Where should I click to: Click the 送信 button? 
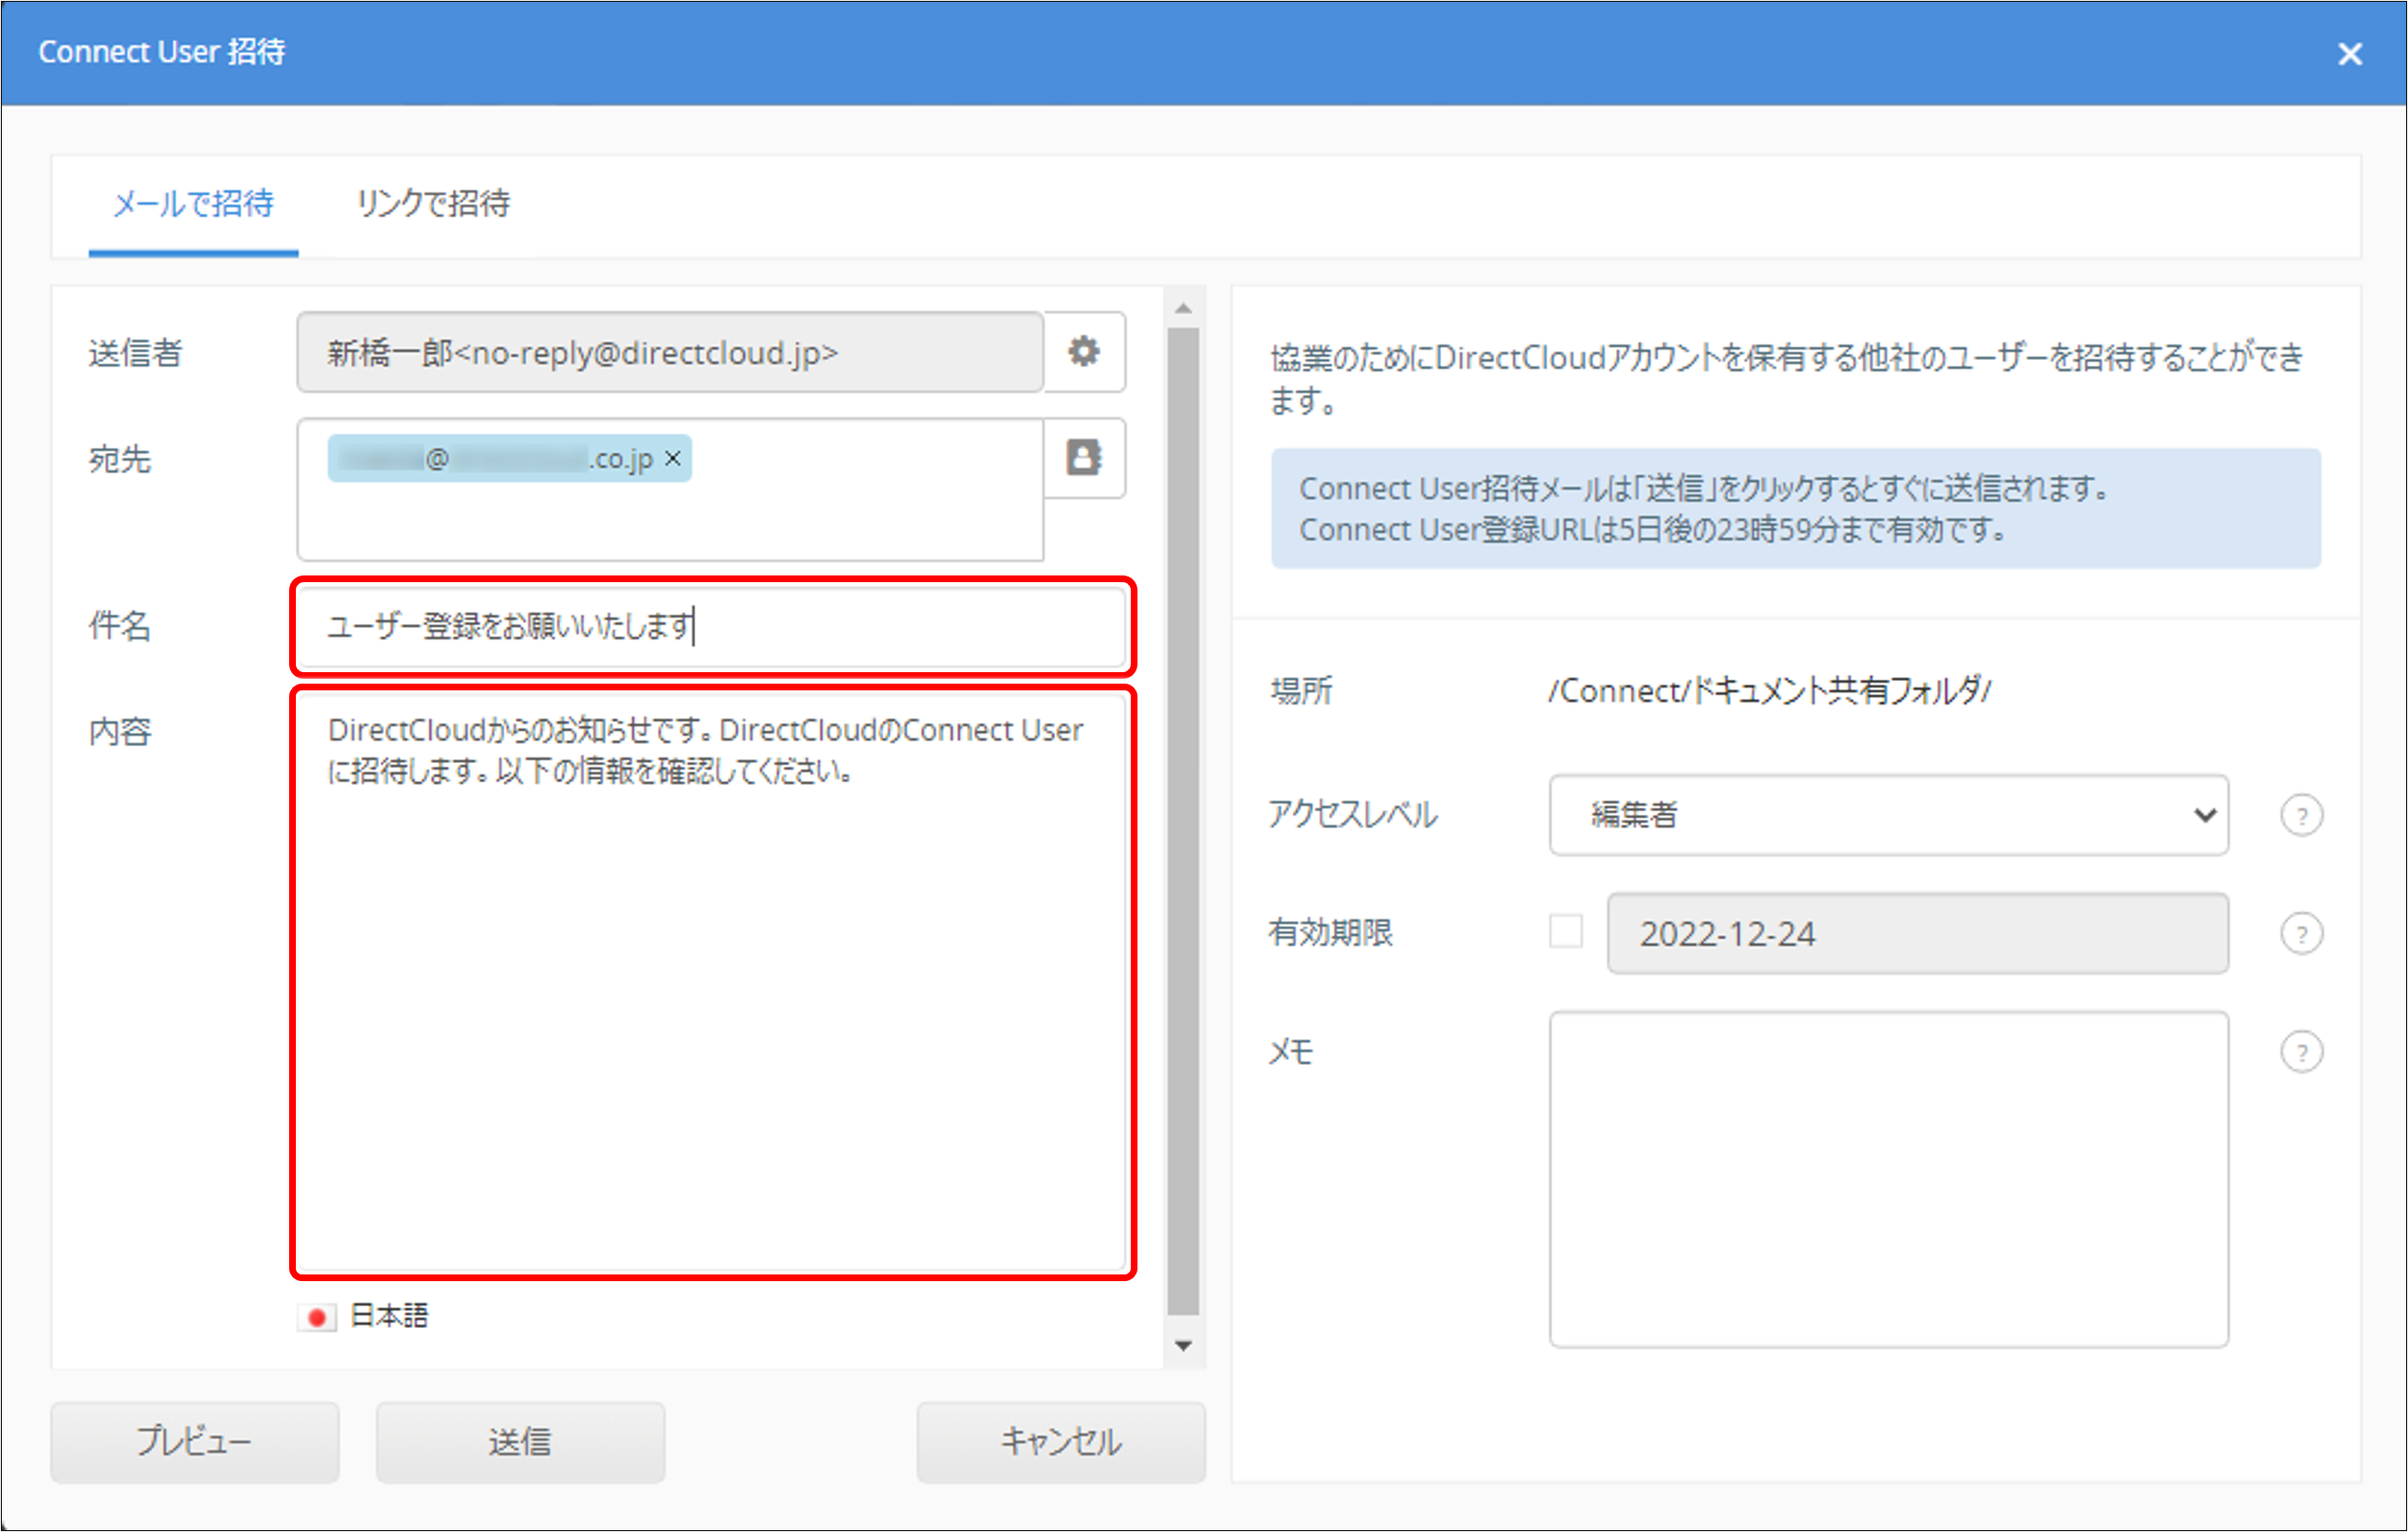(520, 1442)
